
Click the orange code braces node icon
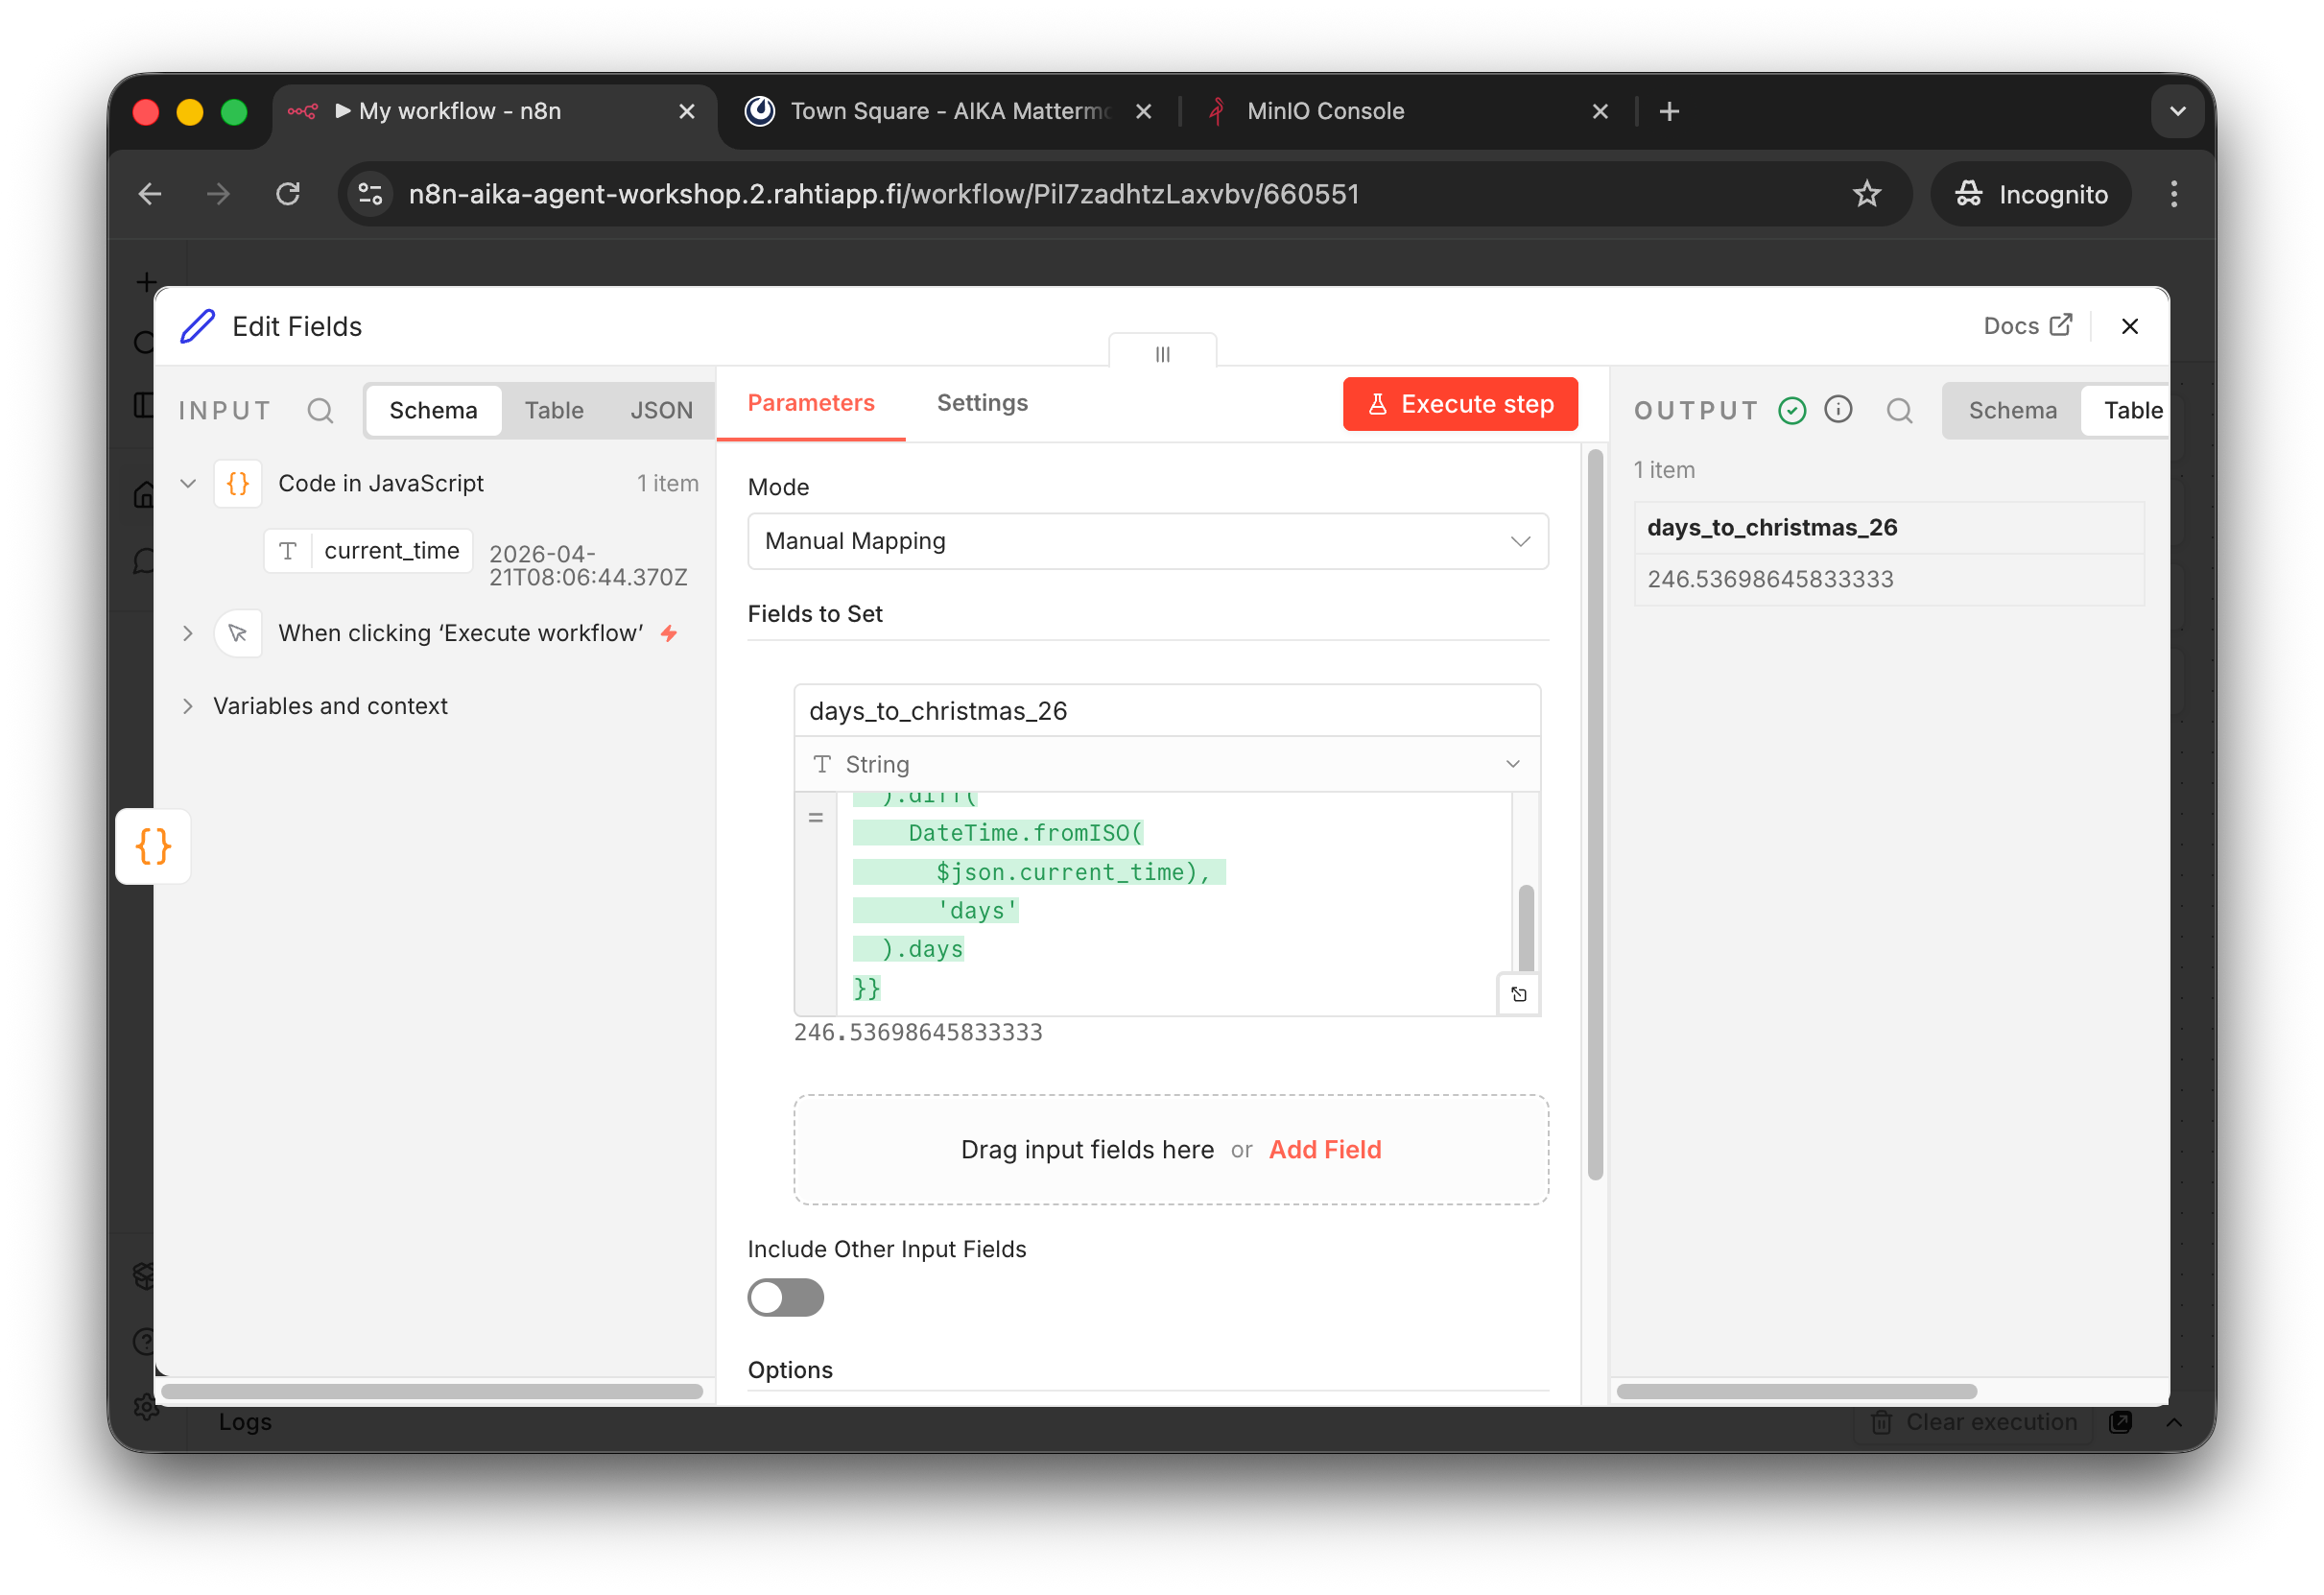[153, 847]
